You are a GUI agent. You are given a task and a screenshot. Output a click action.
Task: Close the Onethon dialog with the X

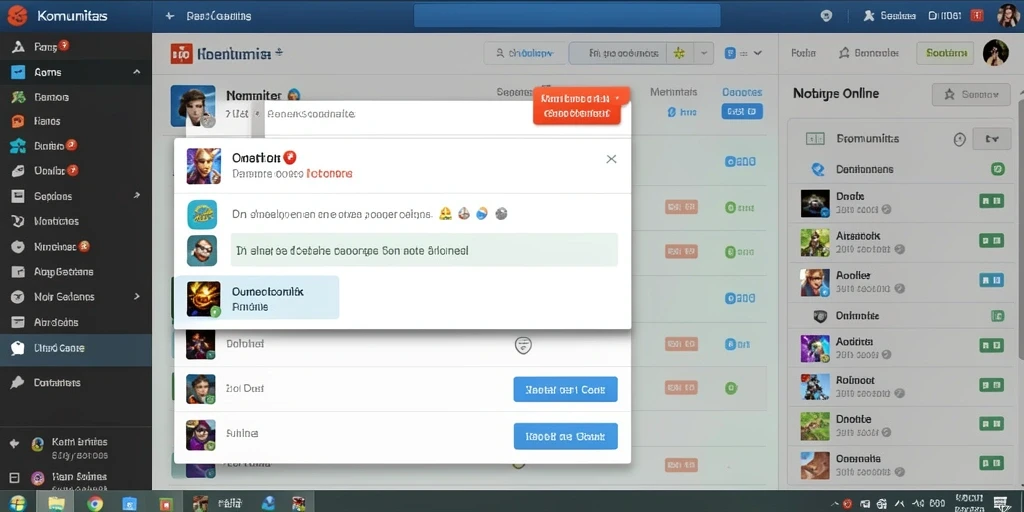[x=611, y=159]
